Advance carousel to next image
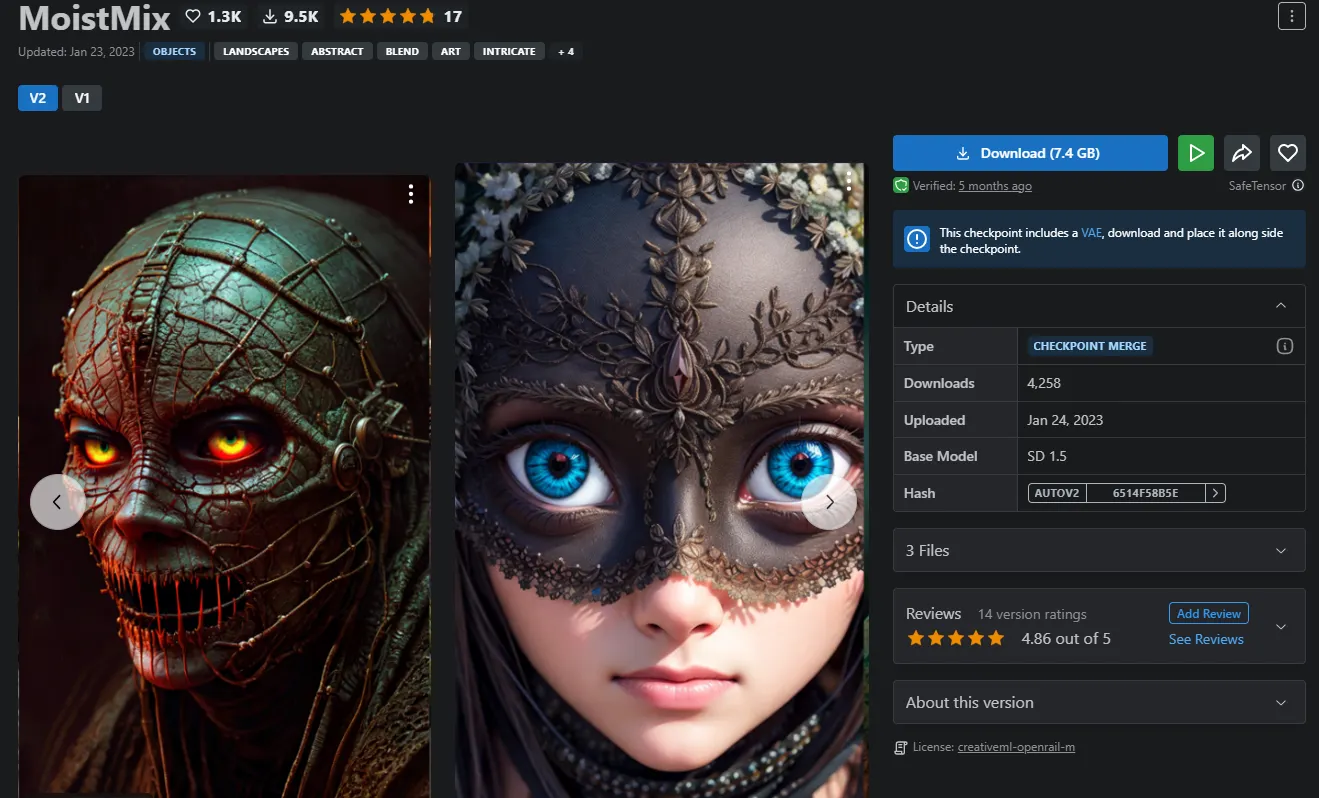 (x=829, y=502)
